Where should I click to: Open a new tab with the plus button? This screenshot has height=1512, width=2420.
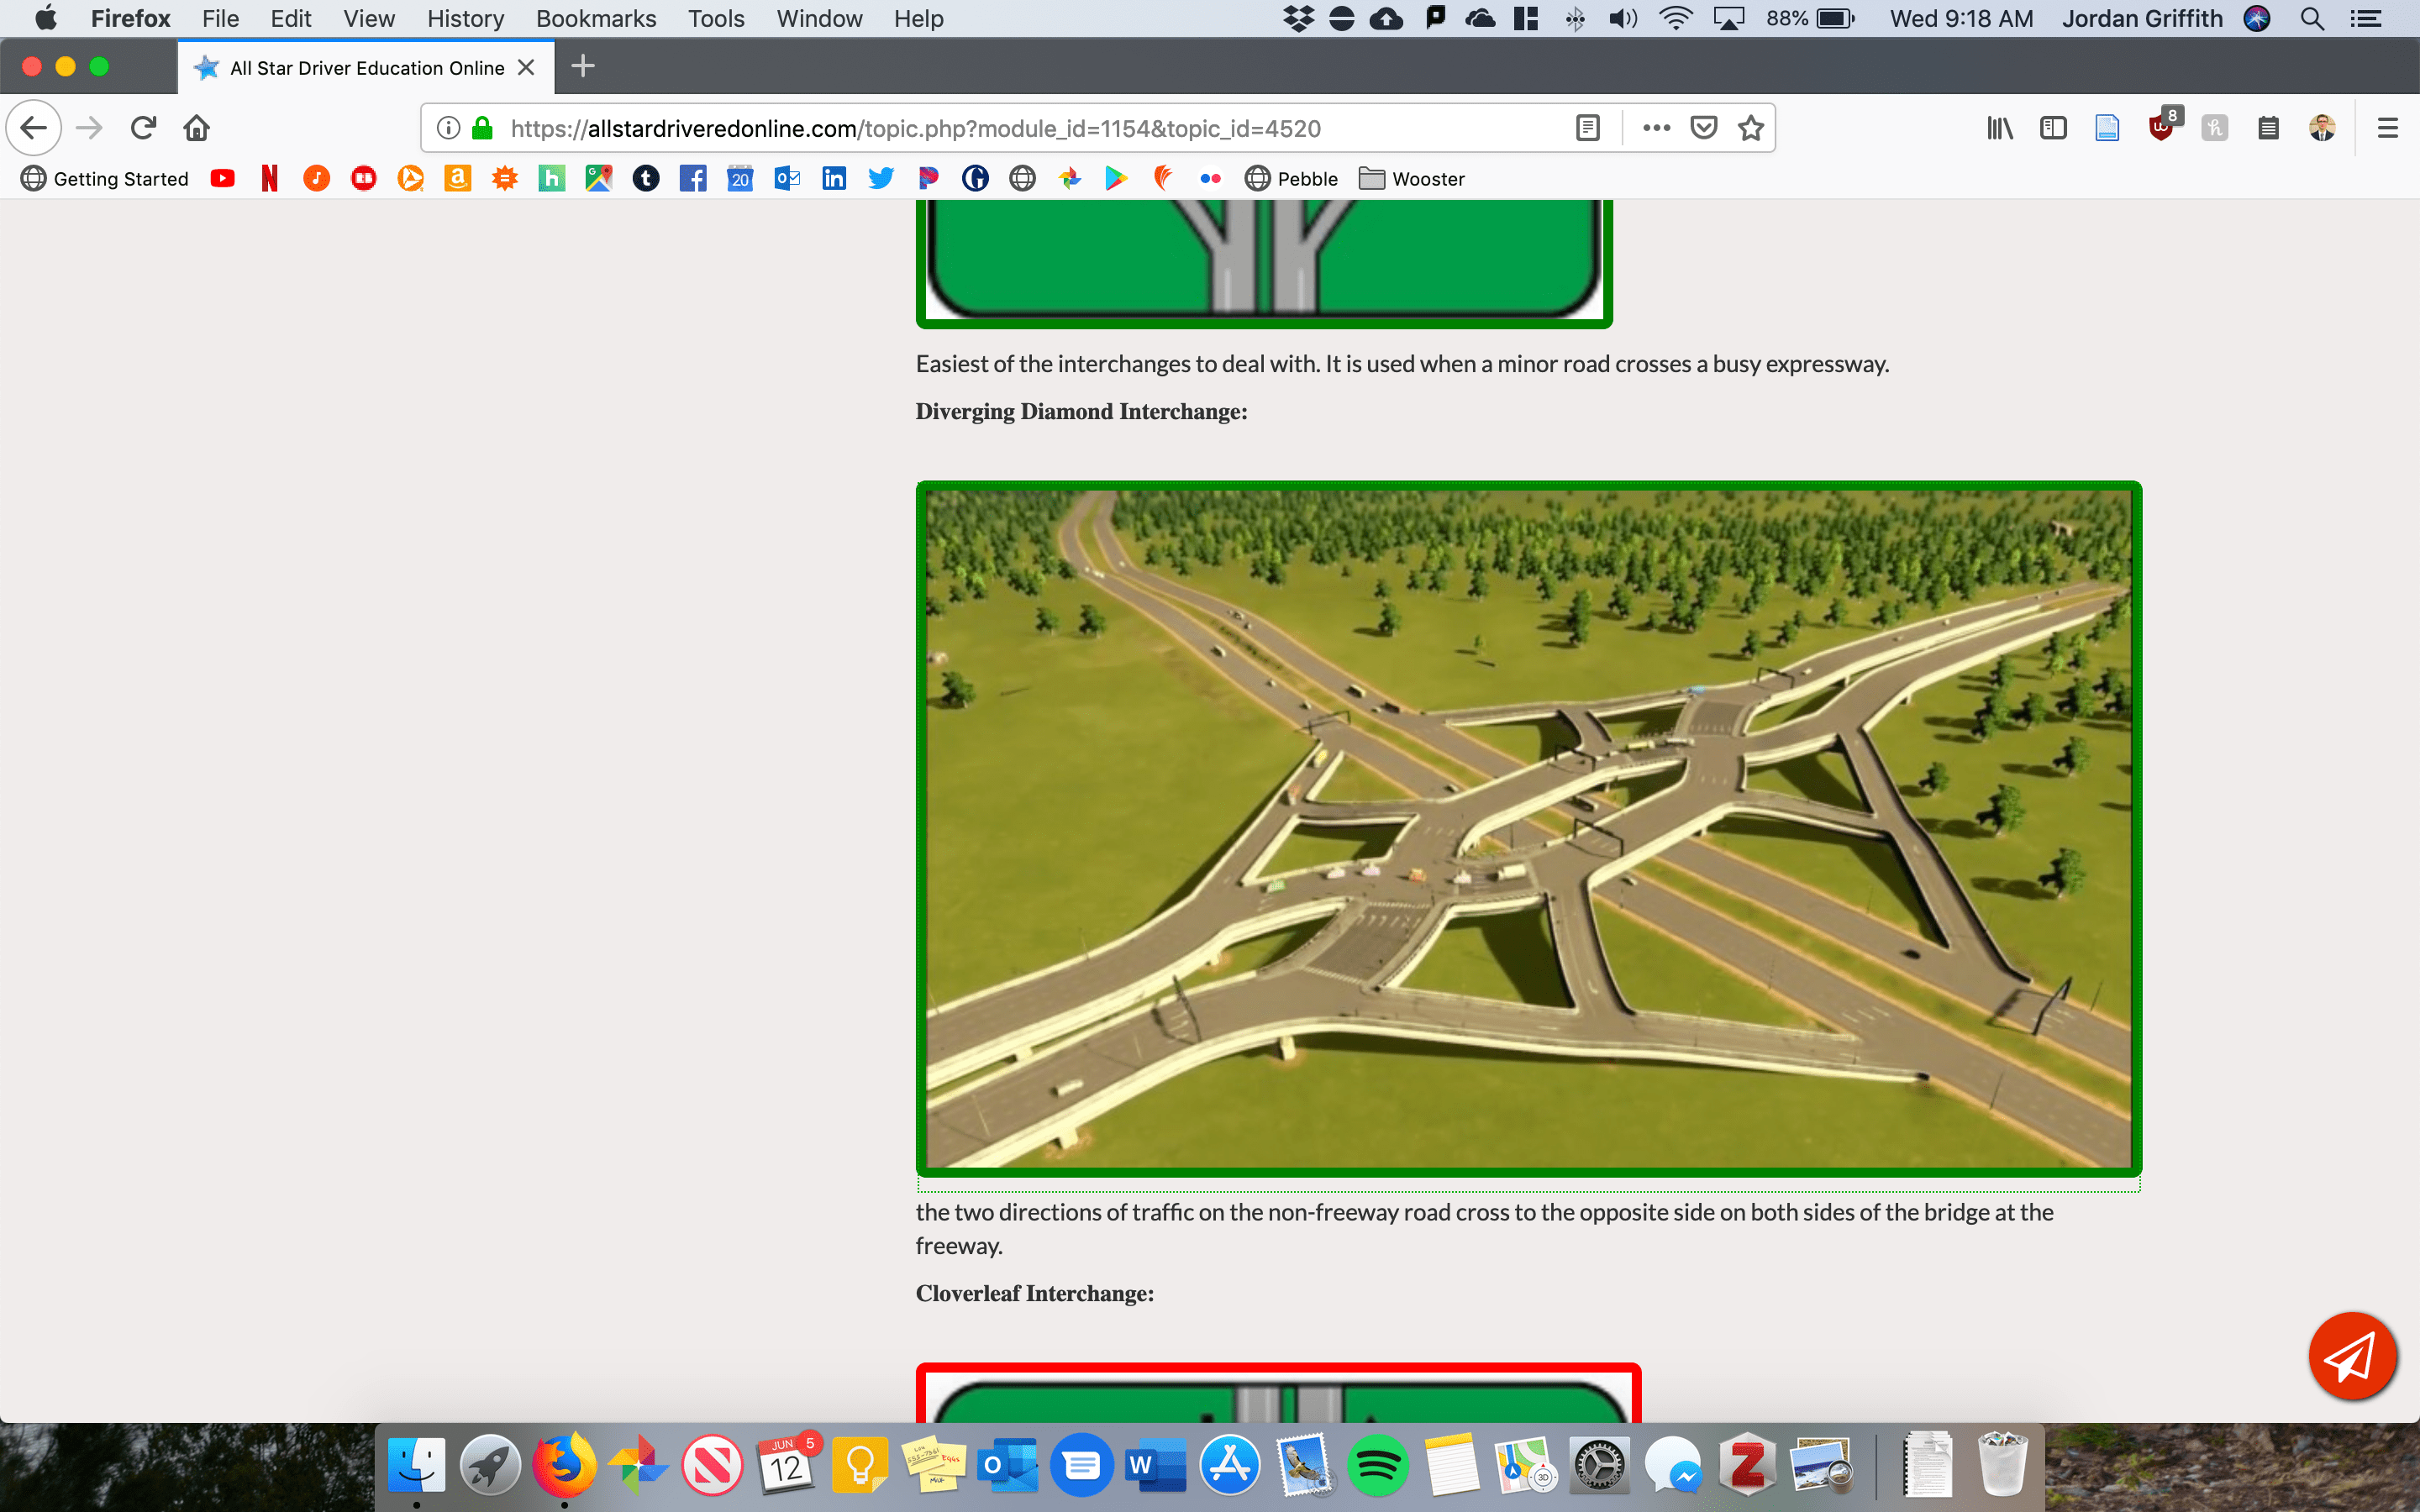(x=582, y=66)
